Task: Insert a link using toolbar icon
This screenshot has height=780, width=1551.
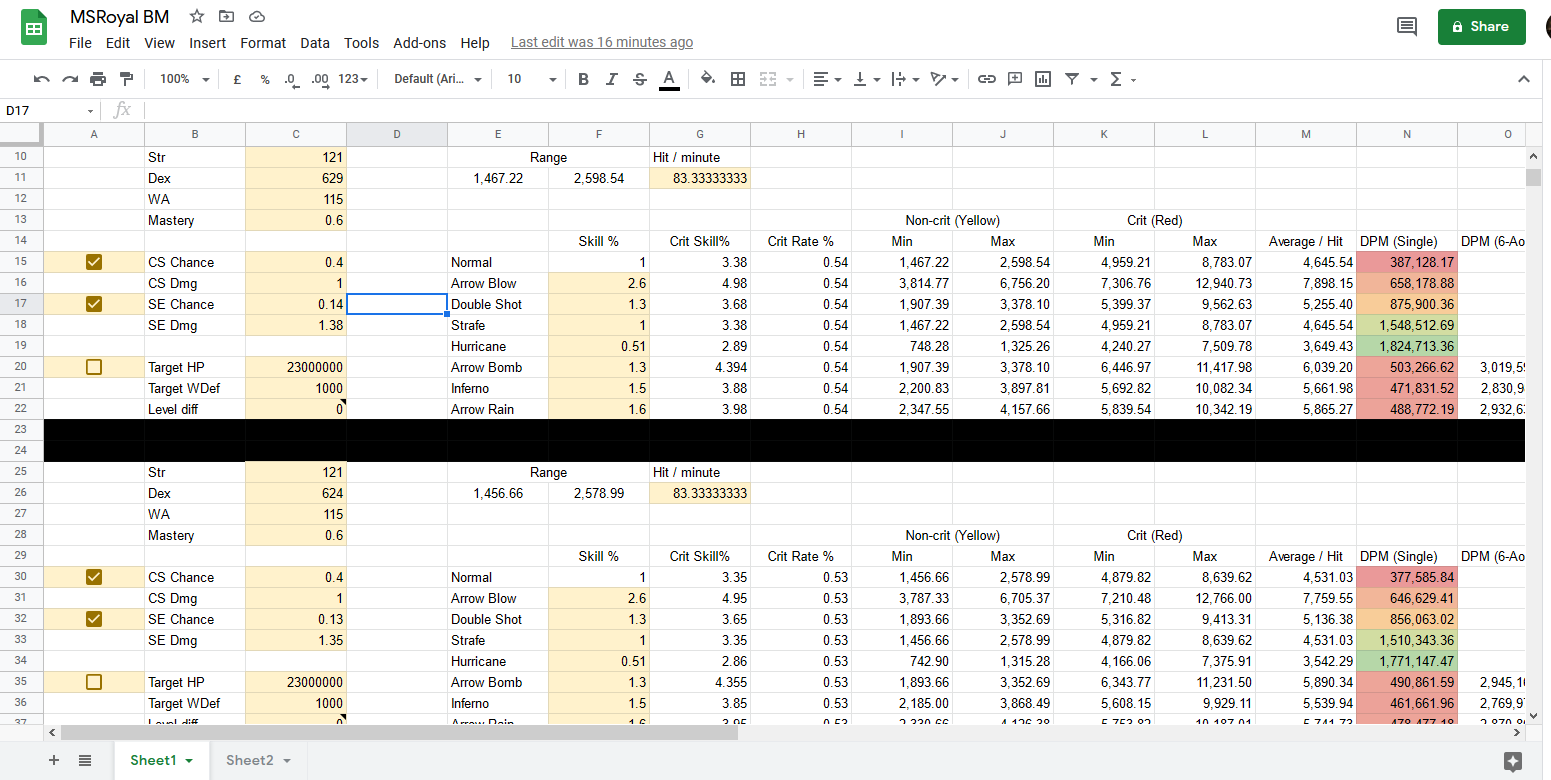Action: coord(987,79)
